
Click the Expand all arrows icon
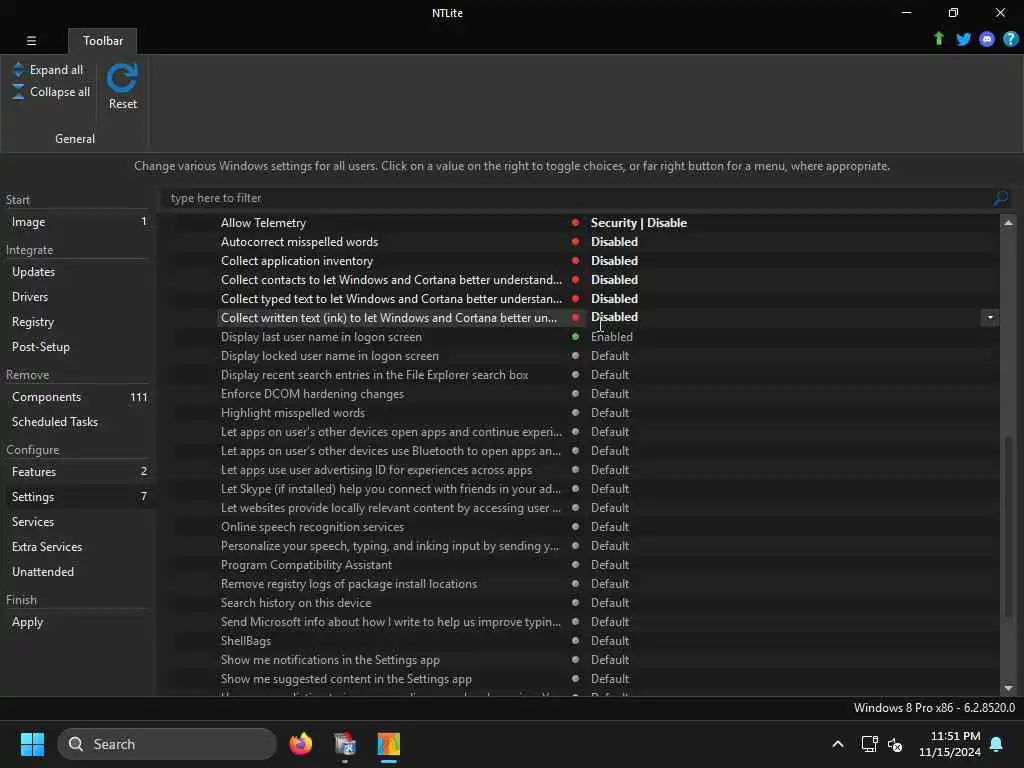(x=18, y=69)
